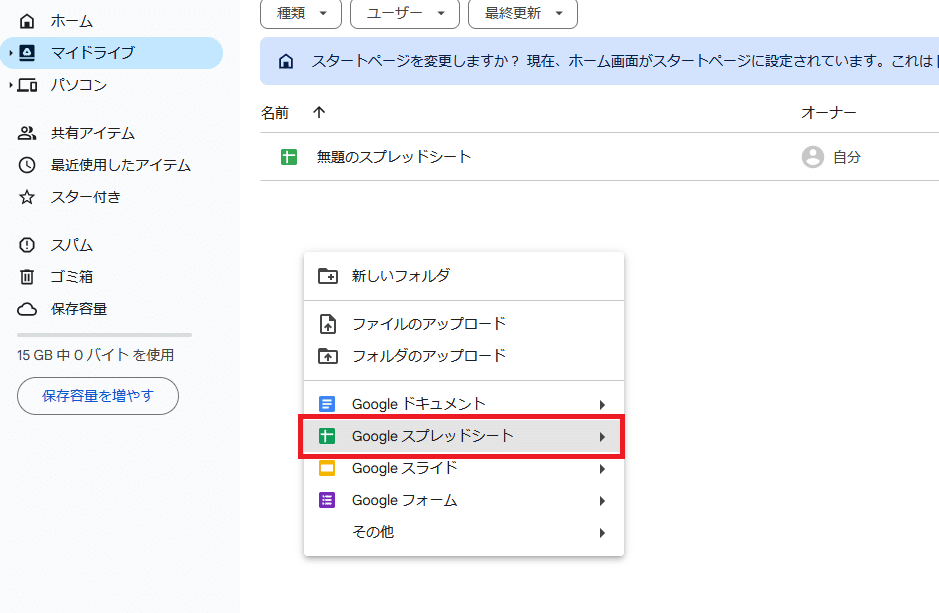Select Google フォーム menu entry

[x=464, y=500]
